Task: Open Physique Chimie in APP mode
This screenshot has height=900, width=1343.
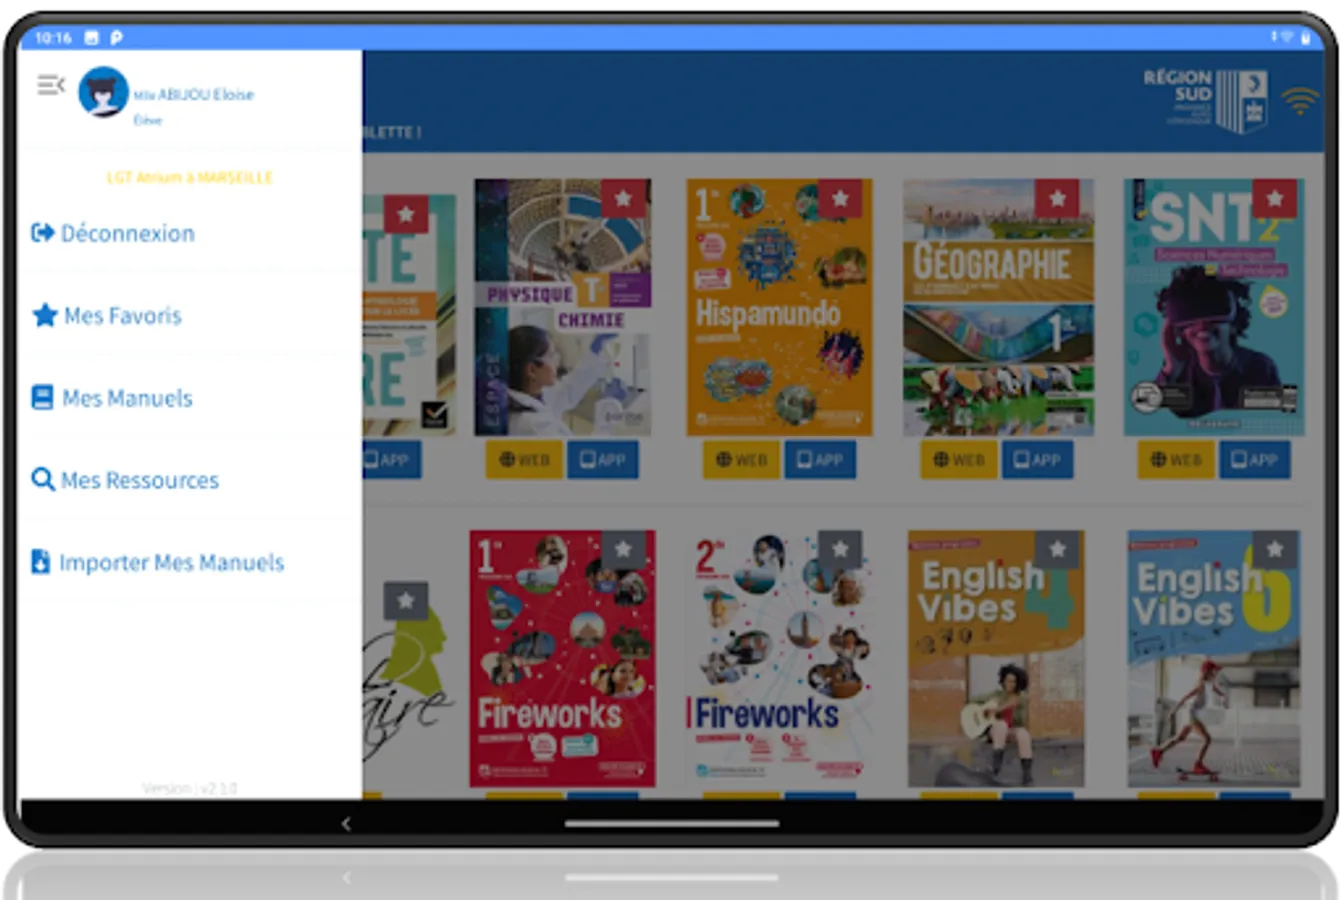Action: pos(603,459)
